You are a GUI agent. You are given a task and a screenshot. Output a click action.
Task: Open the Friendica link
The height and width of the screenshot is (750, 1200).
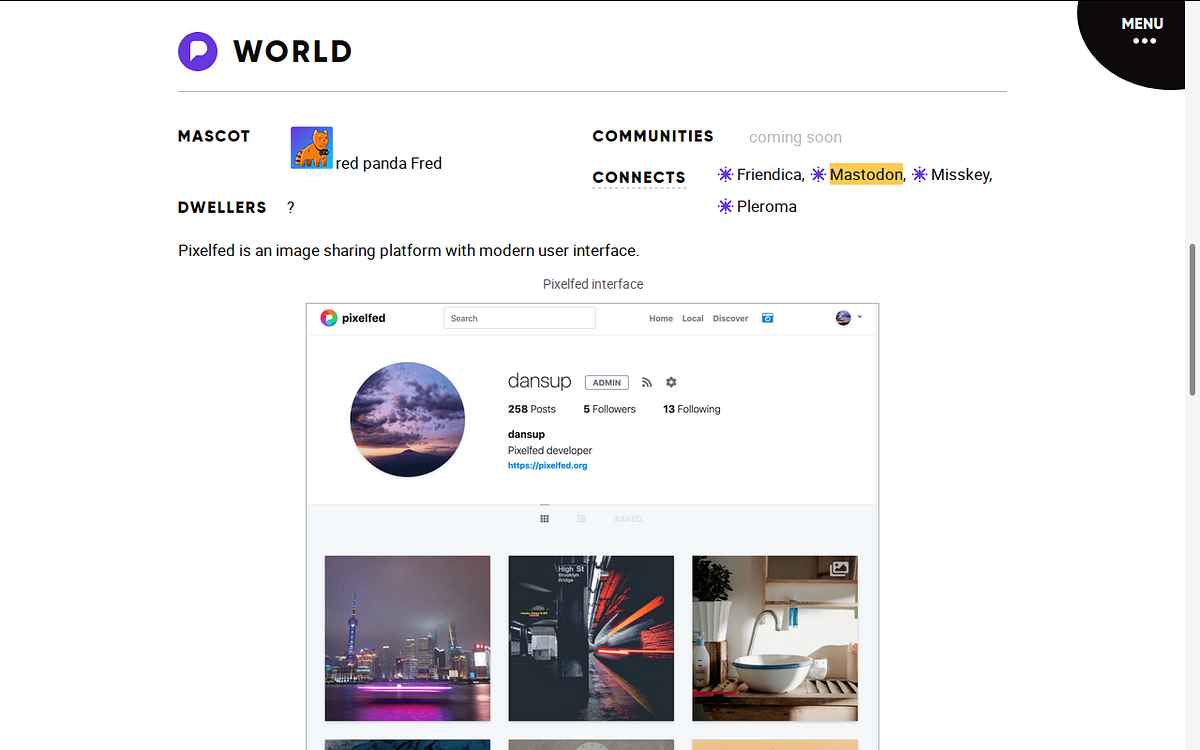coord(769,175)
